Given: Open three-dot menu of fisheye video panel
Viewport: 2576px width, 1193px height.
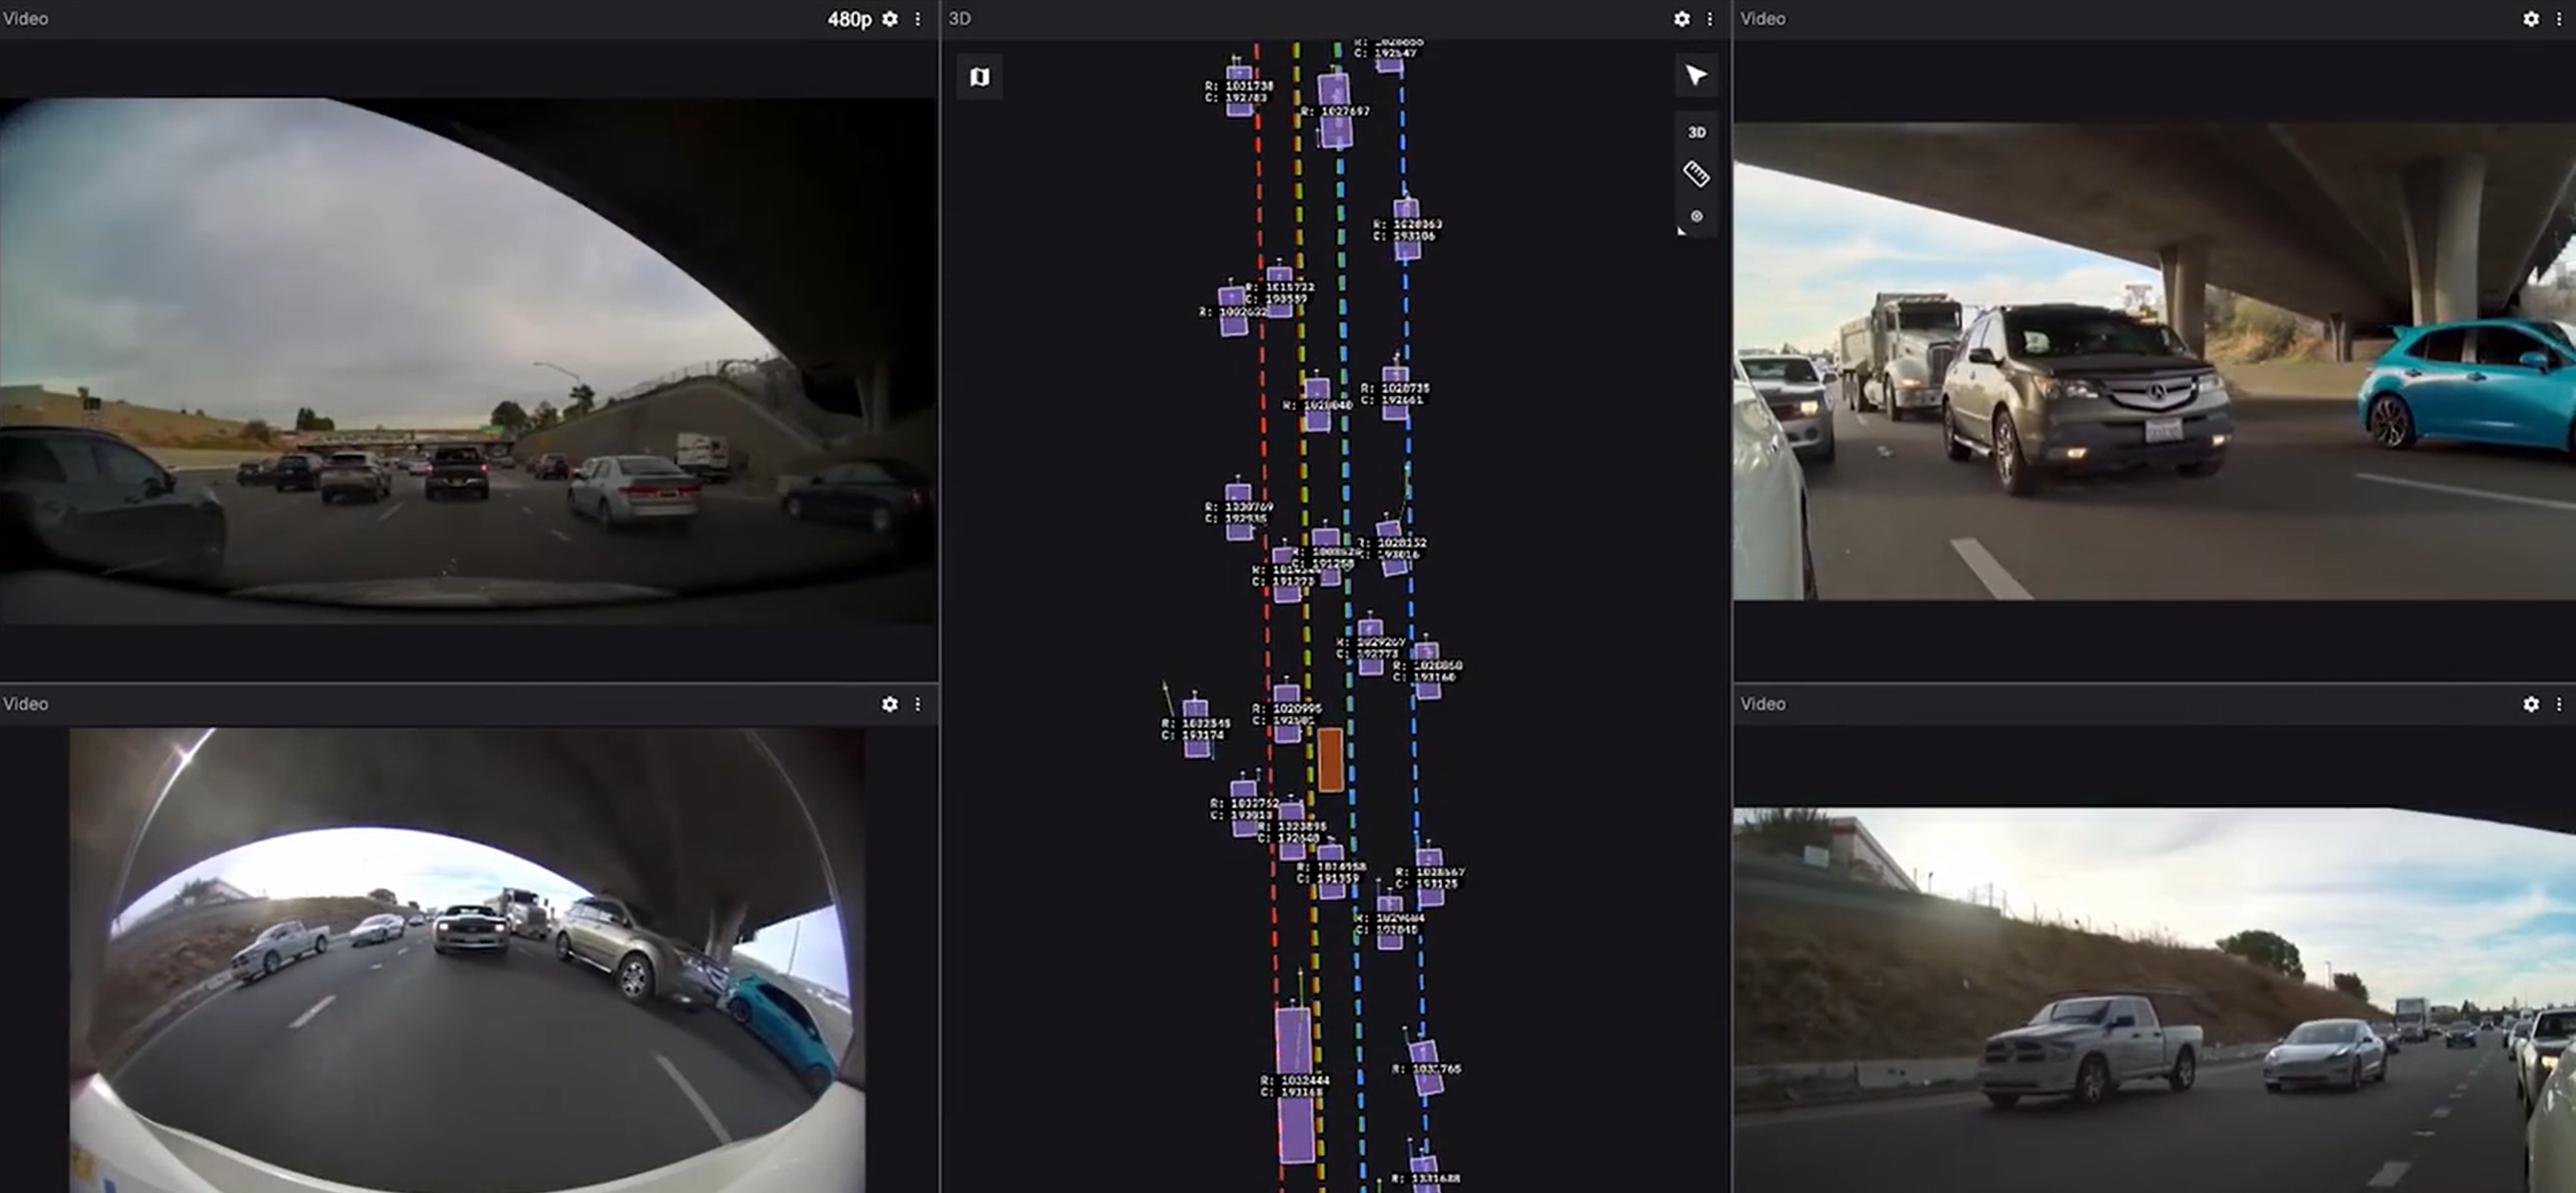Looking at the screenshot, I should click(x=918, y=704).
